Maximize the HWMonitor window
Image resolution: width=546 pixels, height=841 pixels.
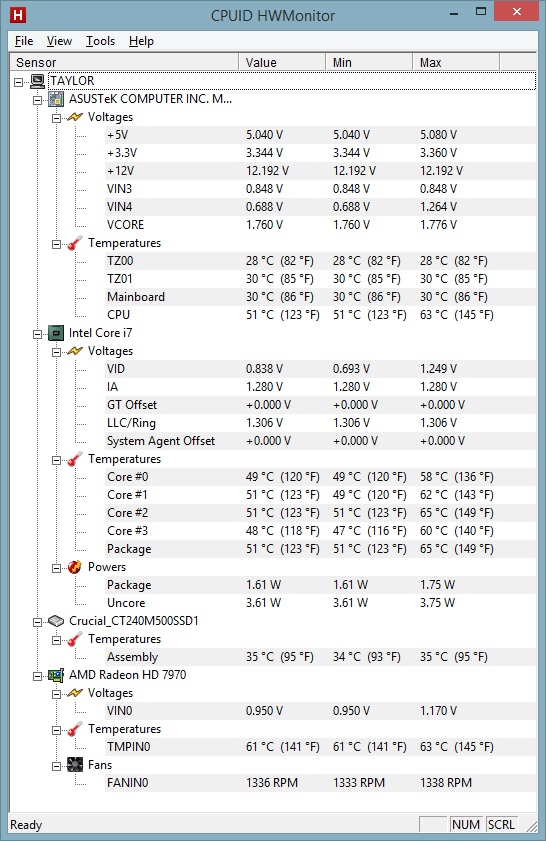[481, 12]
